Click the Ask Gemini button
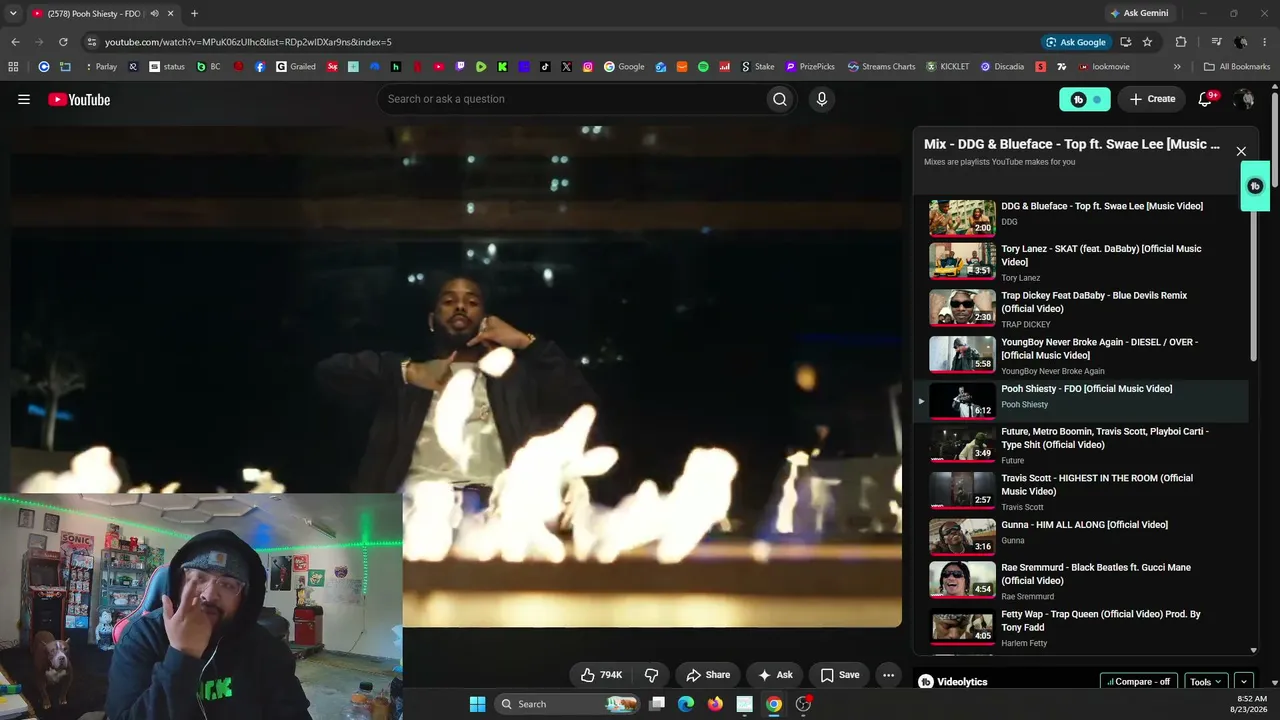Screen dimensions: 1280x720 [x=1138, y=13]
